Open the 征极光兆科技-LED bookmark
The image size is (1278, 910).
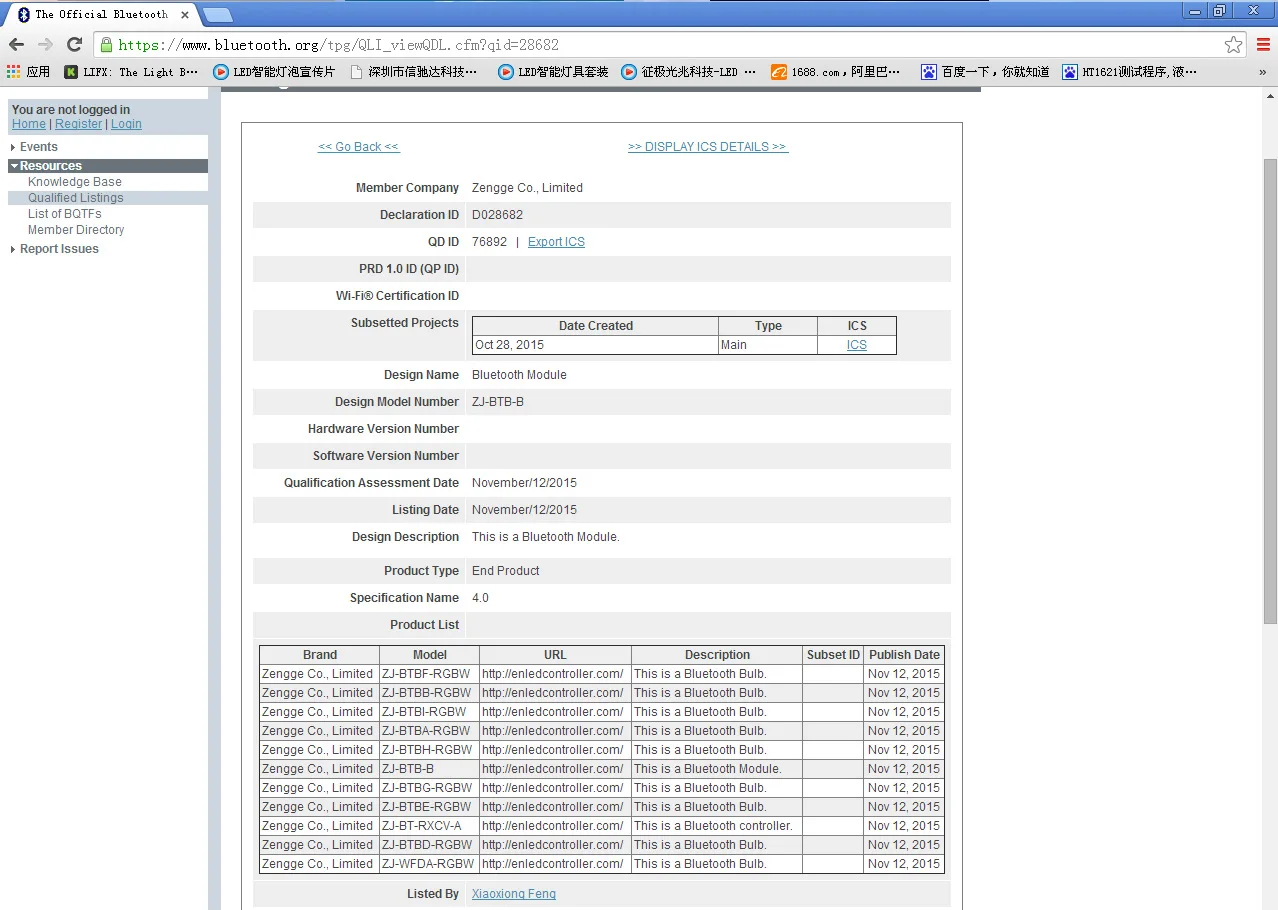[x=689, y=72]
